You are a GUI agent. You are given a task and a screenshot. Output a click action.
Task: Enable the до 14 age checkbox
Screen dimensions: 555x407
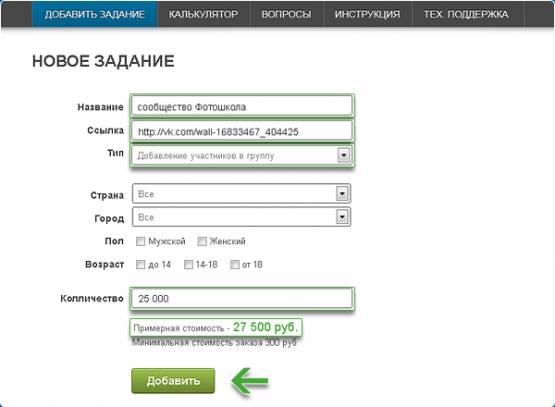tap(141, 264)
